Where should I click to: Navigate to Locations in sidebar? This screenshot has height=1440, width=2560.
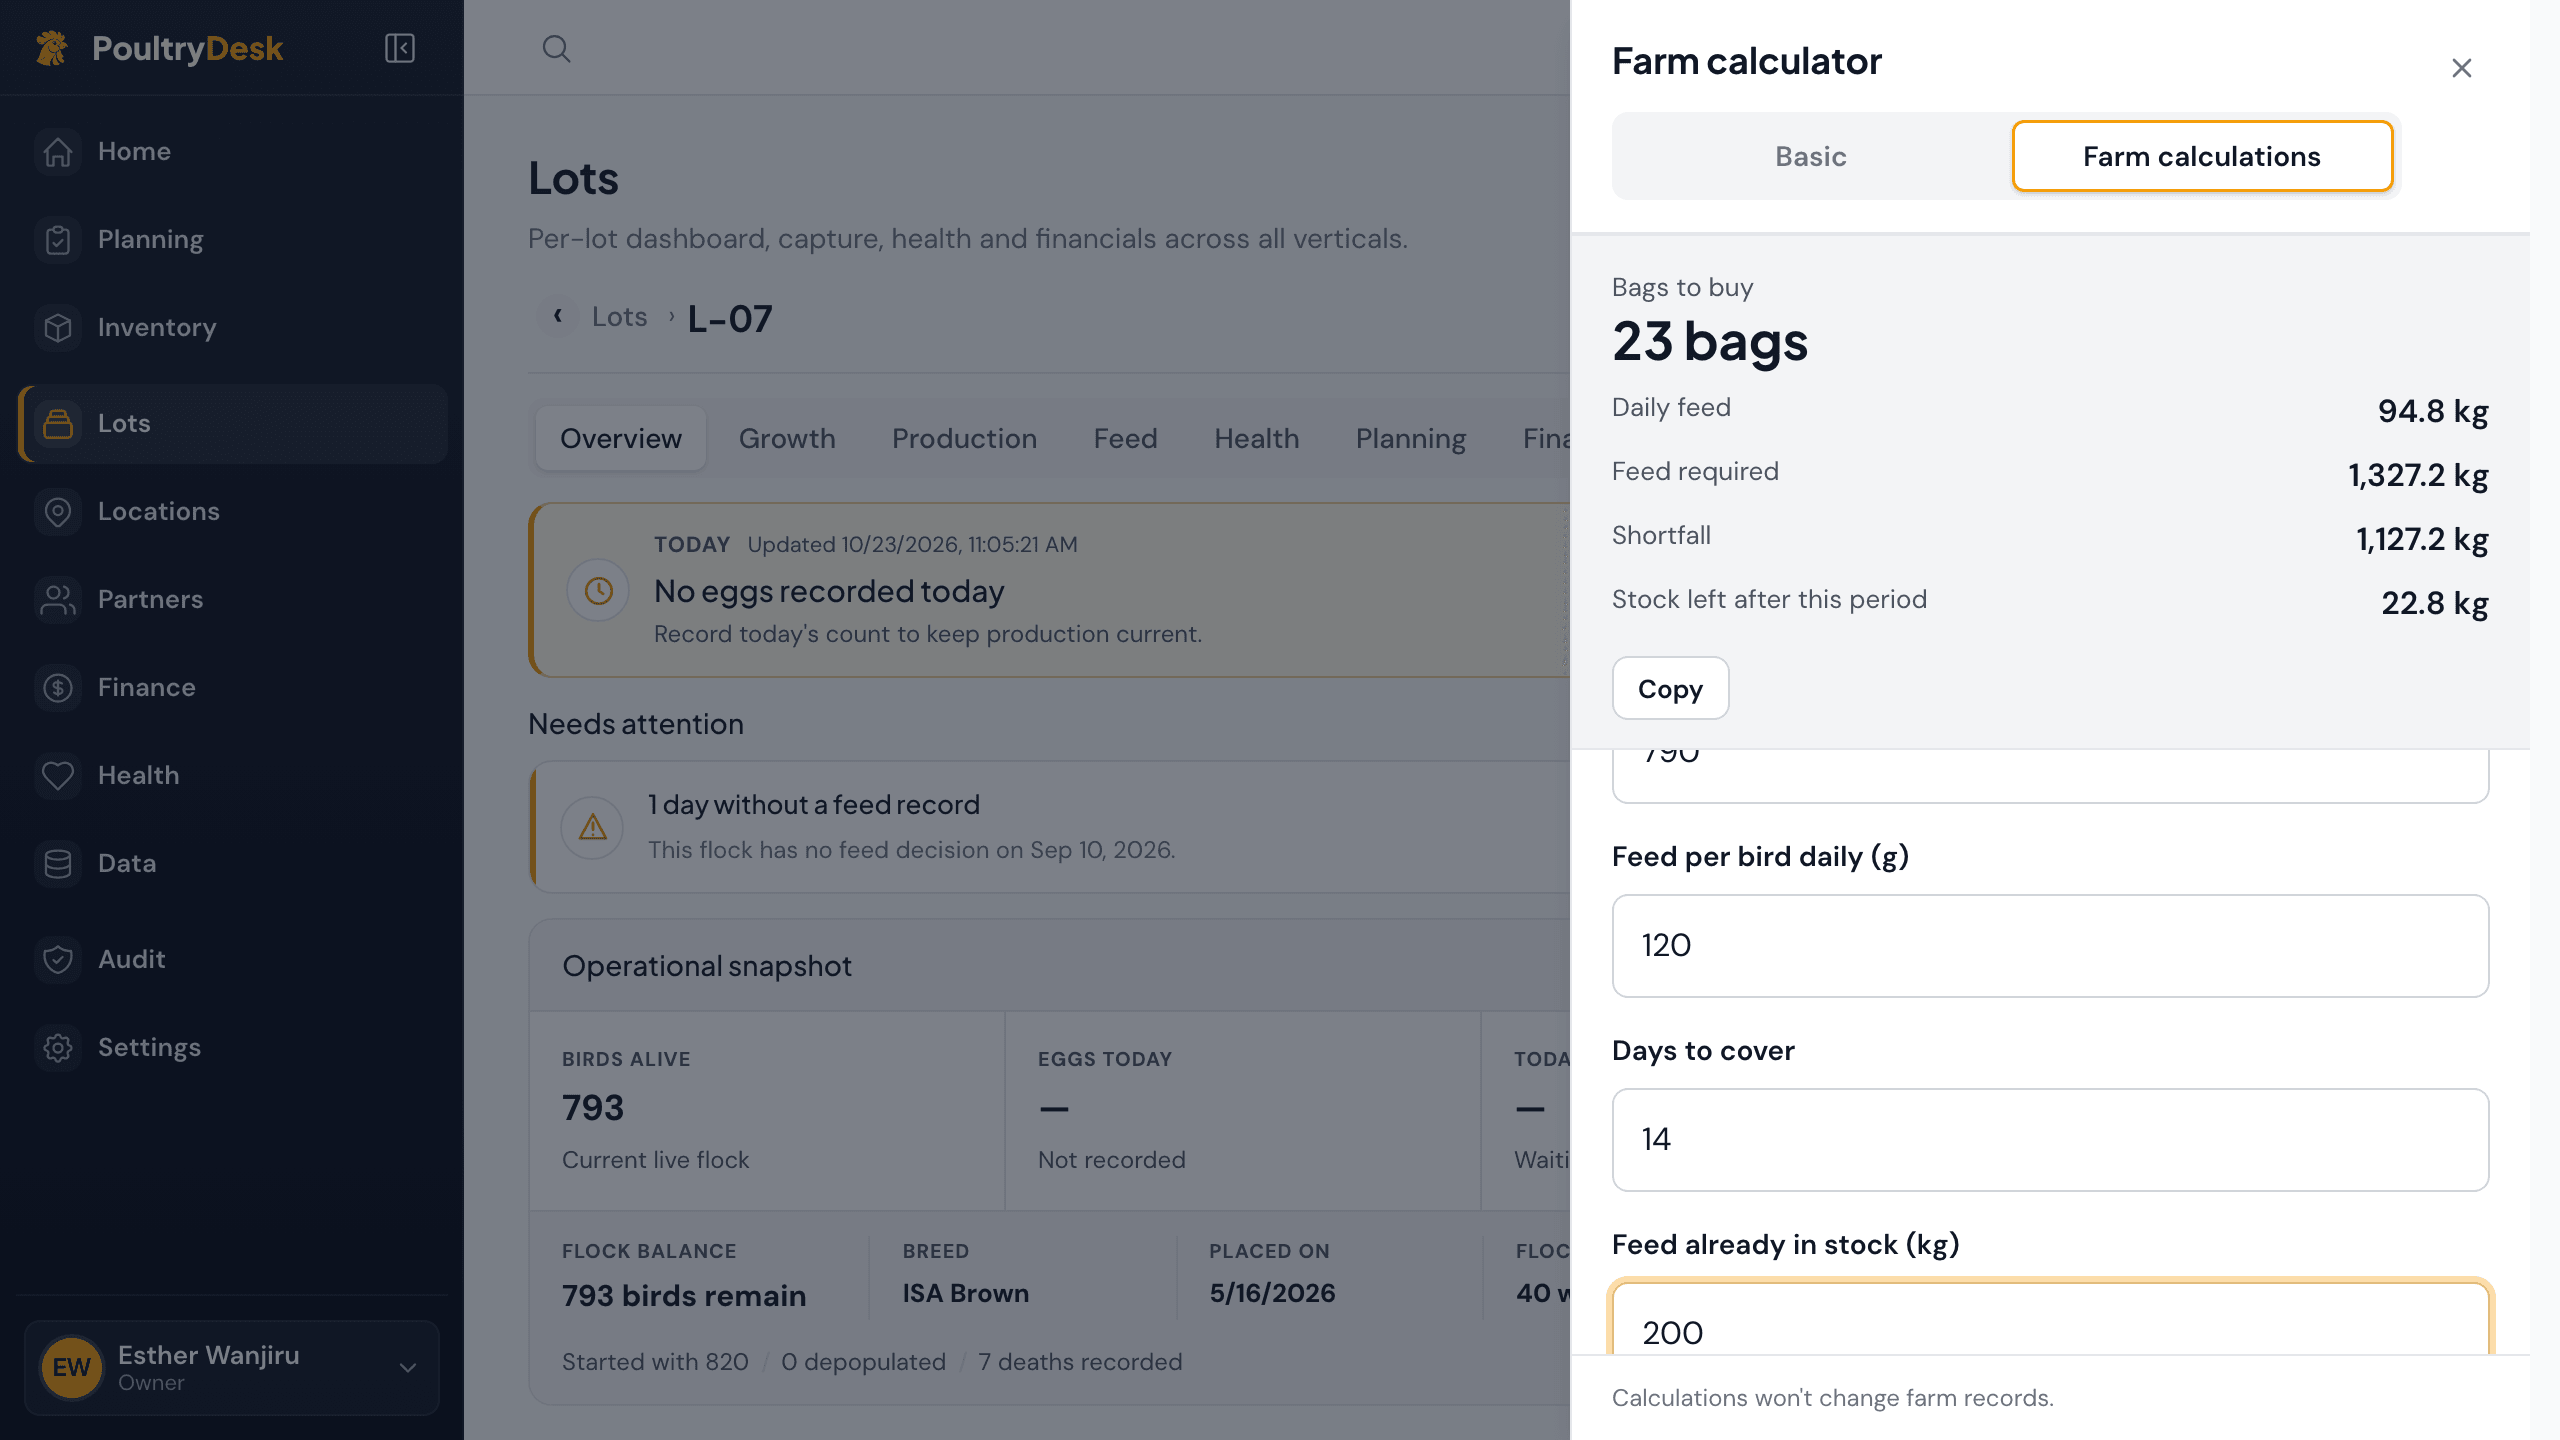tap(232, 512)
